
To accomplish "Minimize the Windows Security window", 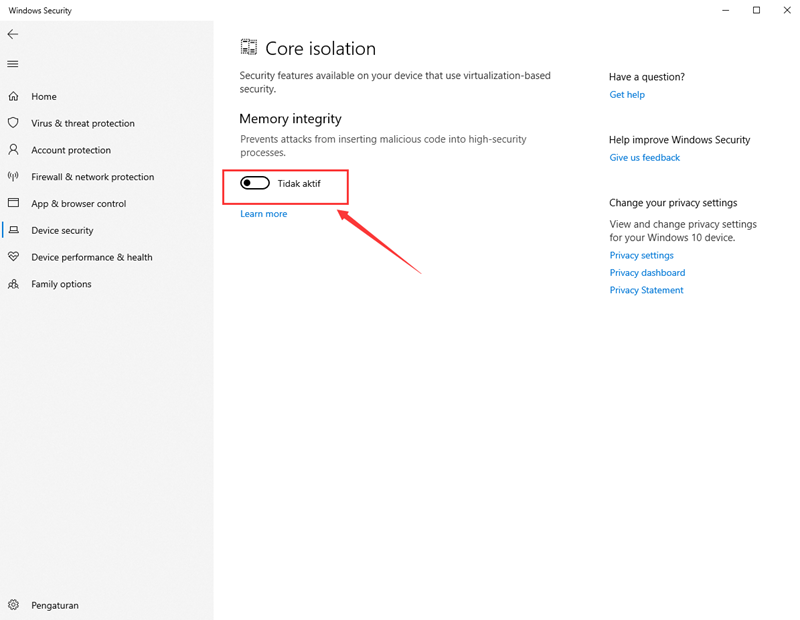I will (726, 10).
